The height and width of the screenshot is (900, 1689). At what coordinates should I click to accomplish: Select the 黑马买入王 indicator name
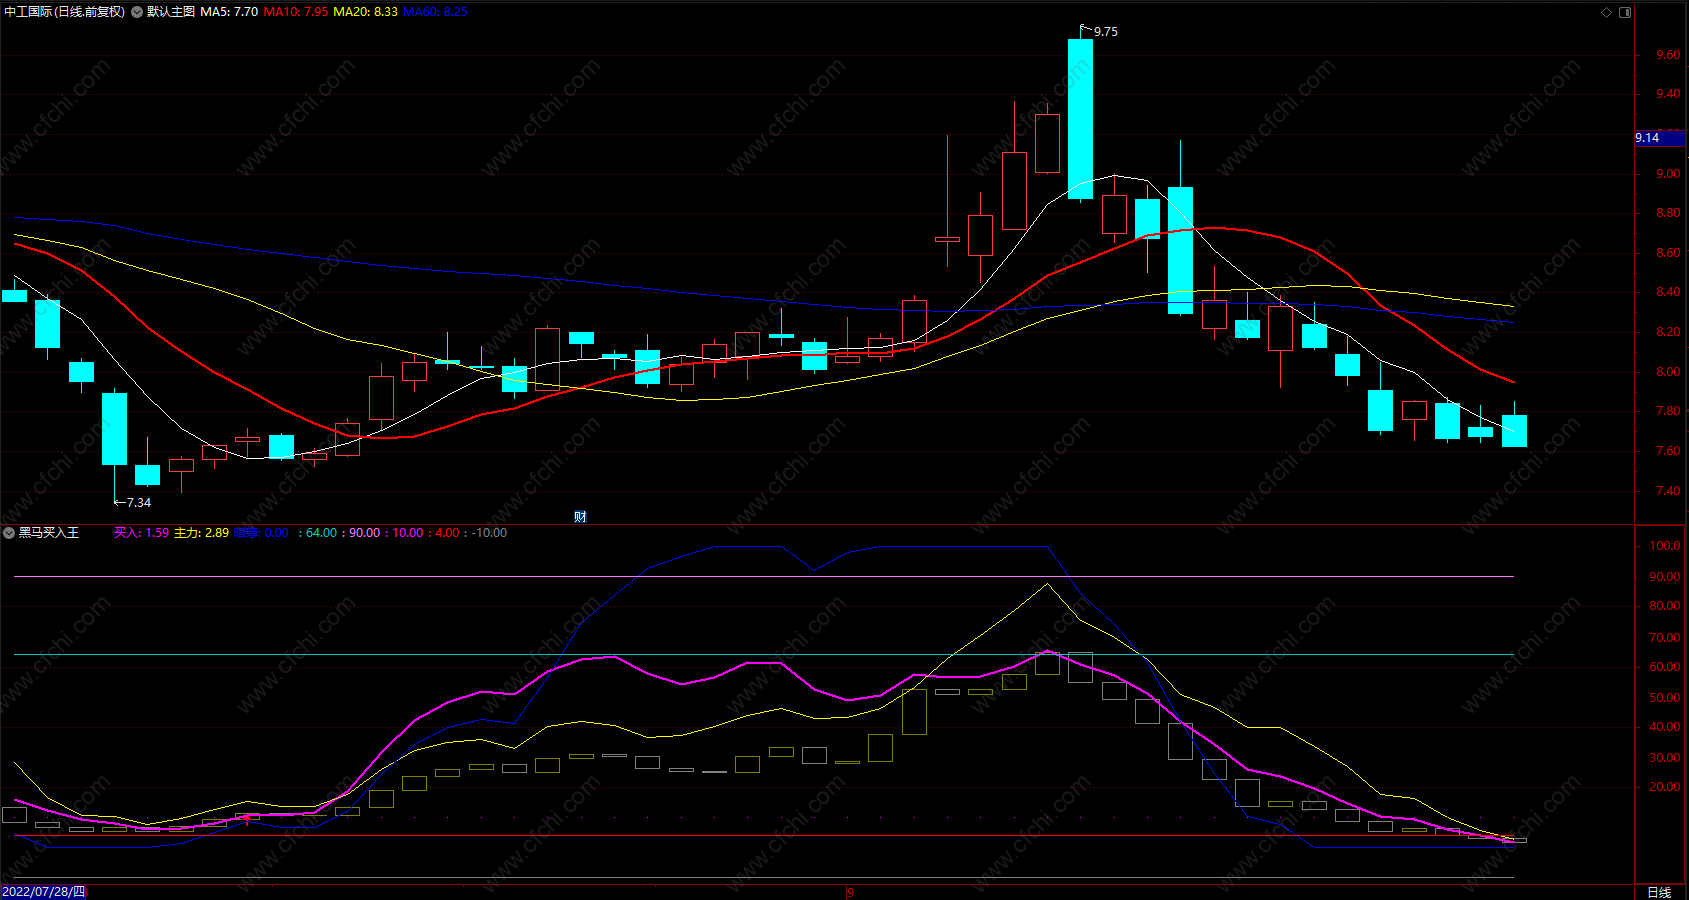tap(49, 533)
